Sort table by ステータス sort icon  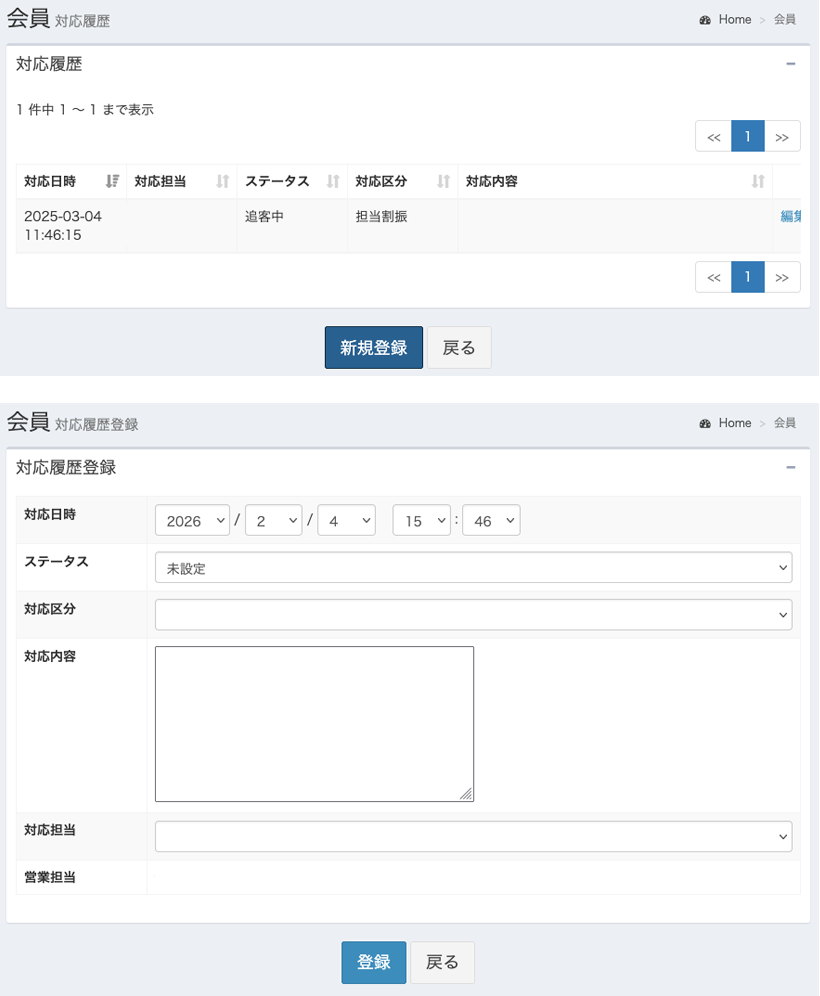pos(333,182)
